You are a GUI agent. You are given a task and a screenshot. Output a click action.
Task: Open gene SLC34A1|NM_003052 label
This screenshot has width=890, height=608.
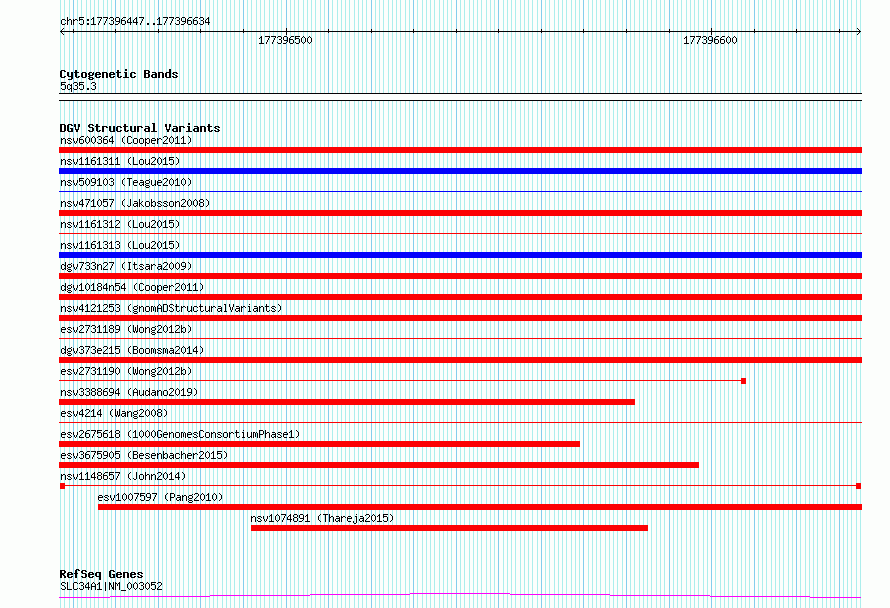tap(111, 586)
